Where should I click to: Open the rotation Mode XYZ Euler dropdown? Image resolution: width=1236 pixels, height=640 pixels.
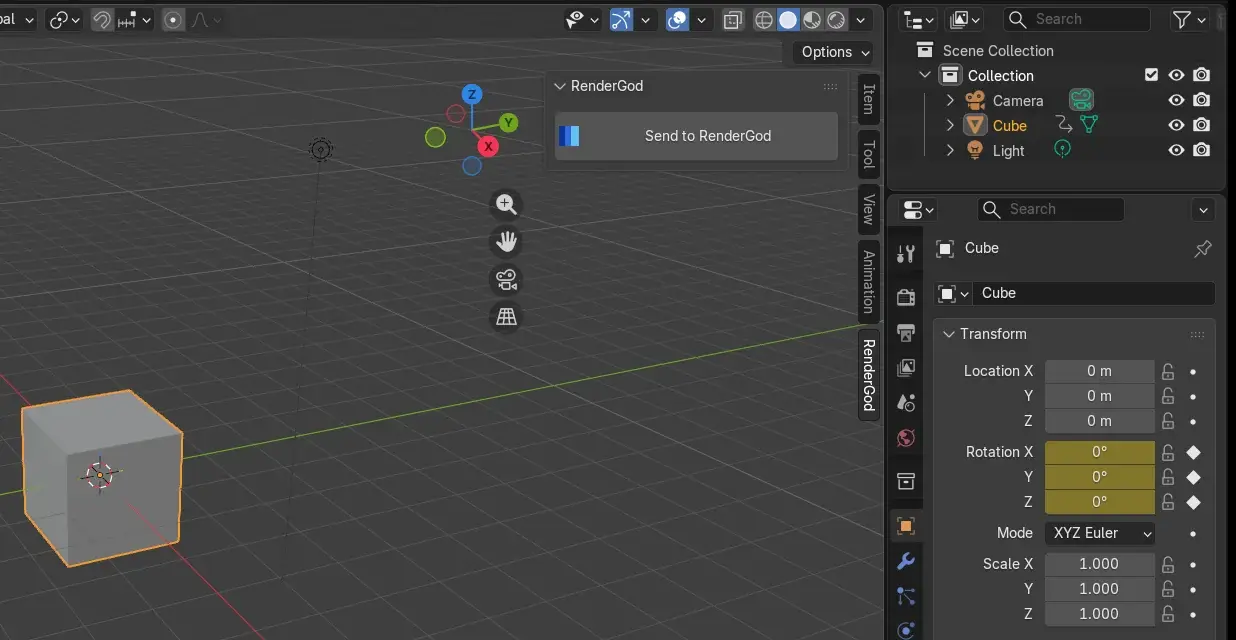tap(1100, 533)
